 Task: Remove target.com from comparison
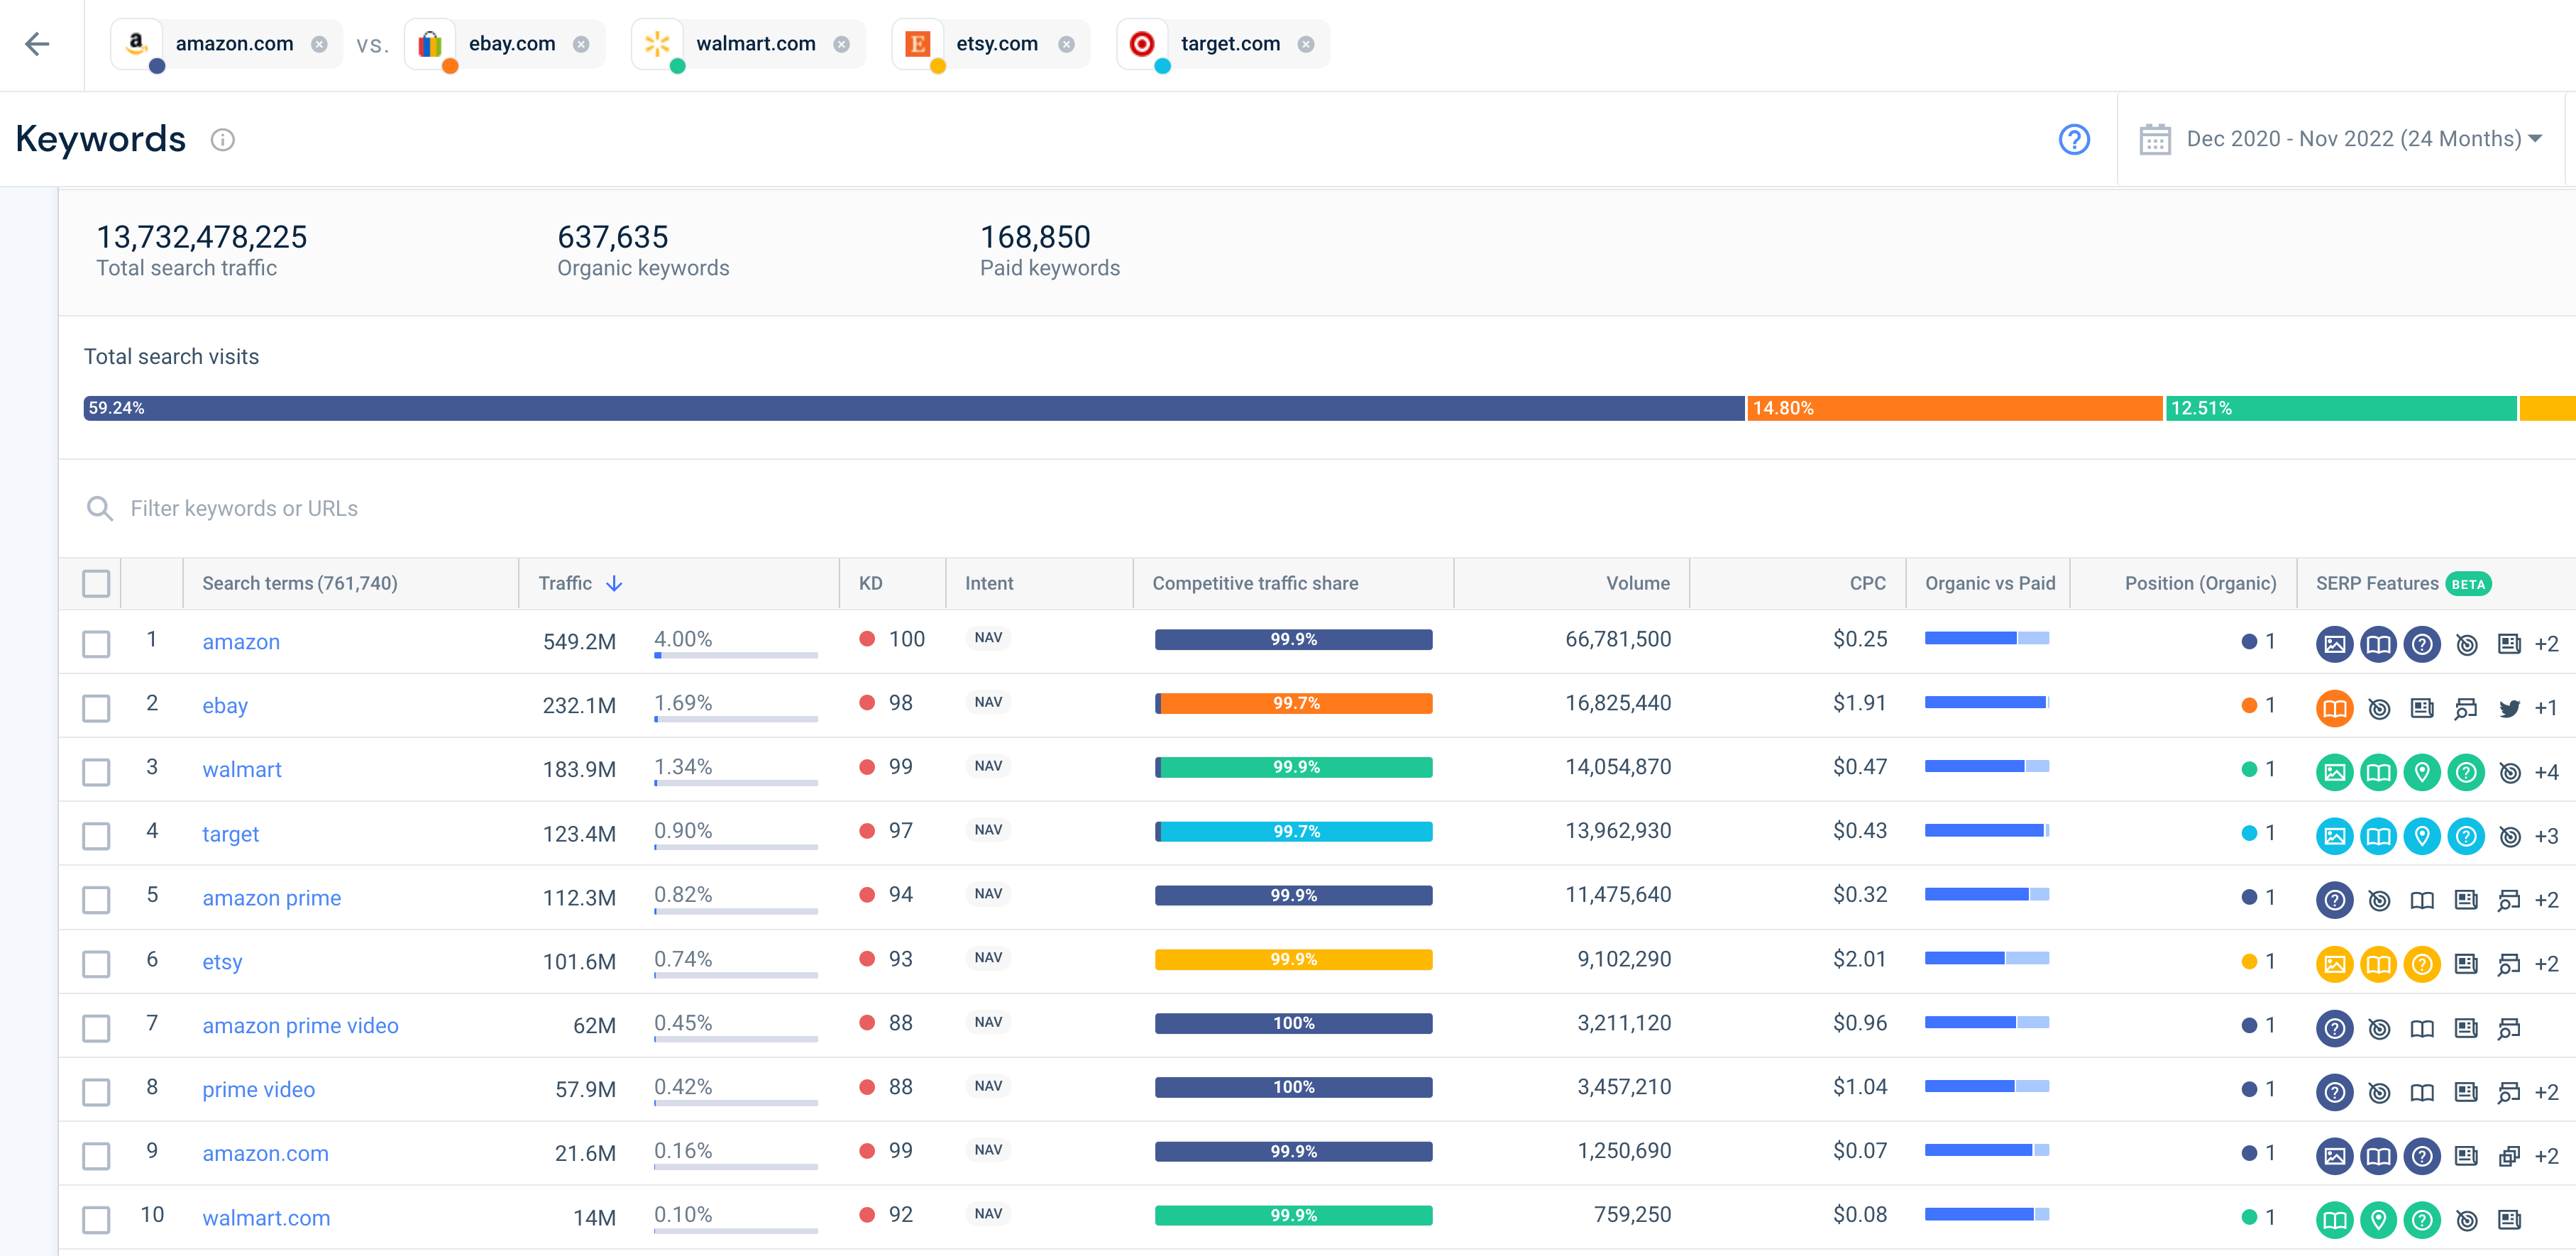tap(1306, 44)
